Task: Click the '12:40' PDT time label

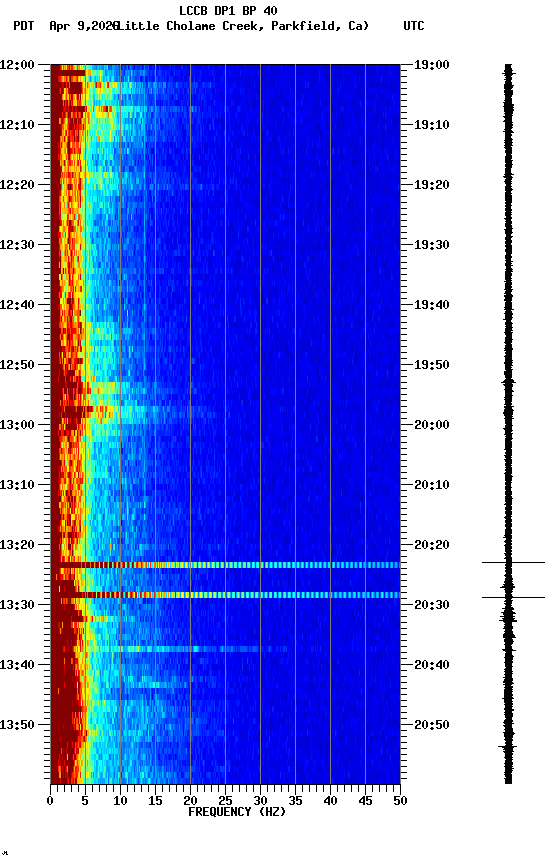Action: pyautogui.click(x=17, y=305)
